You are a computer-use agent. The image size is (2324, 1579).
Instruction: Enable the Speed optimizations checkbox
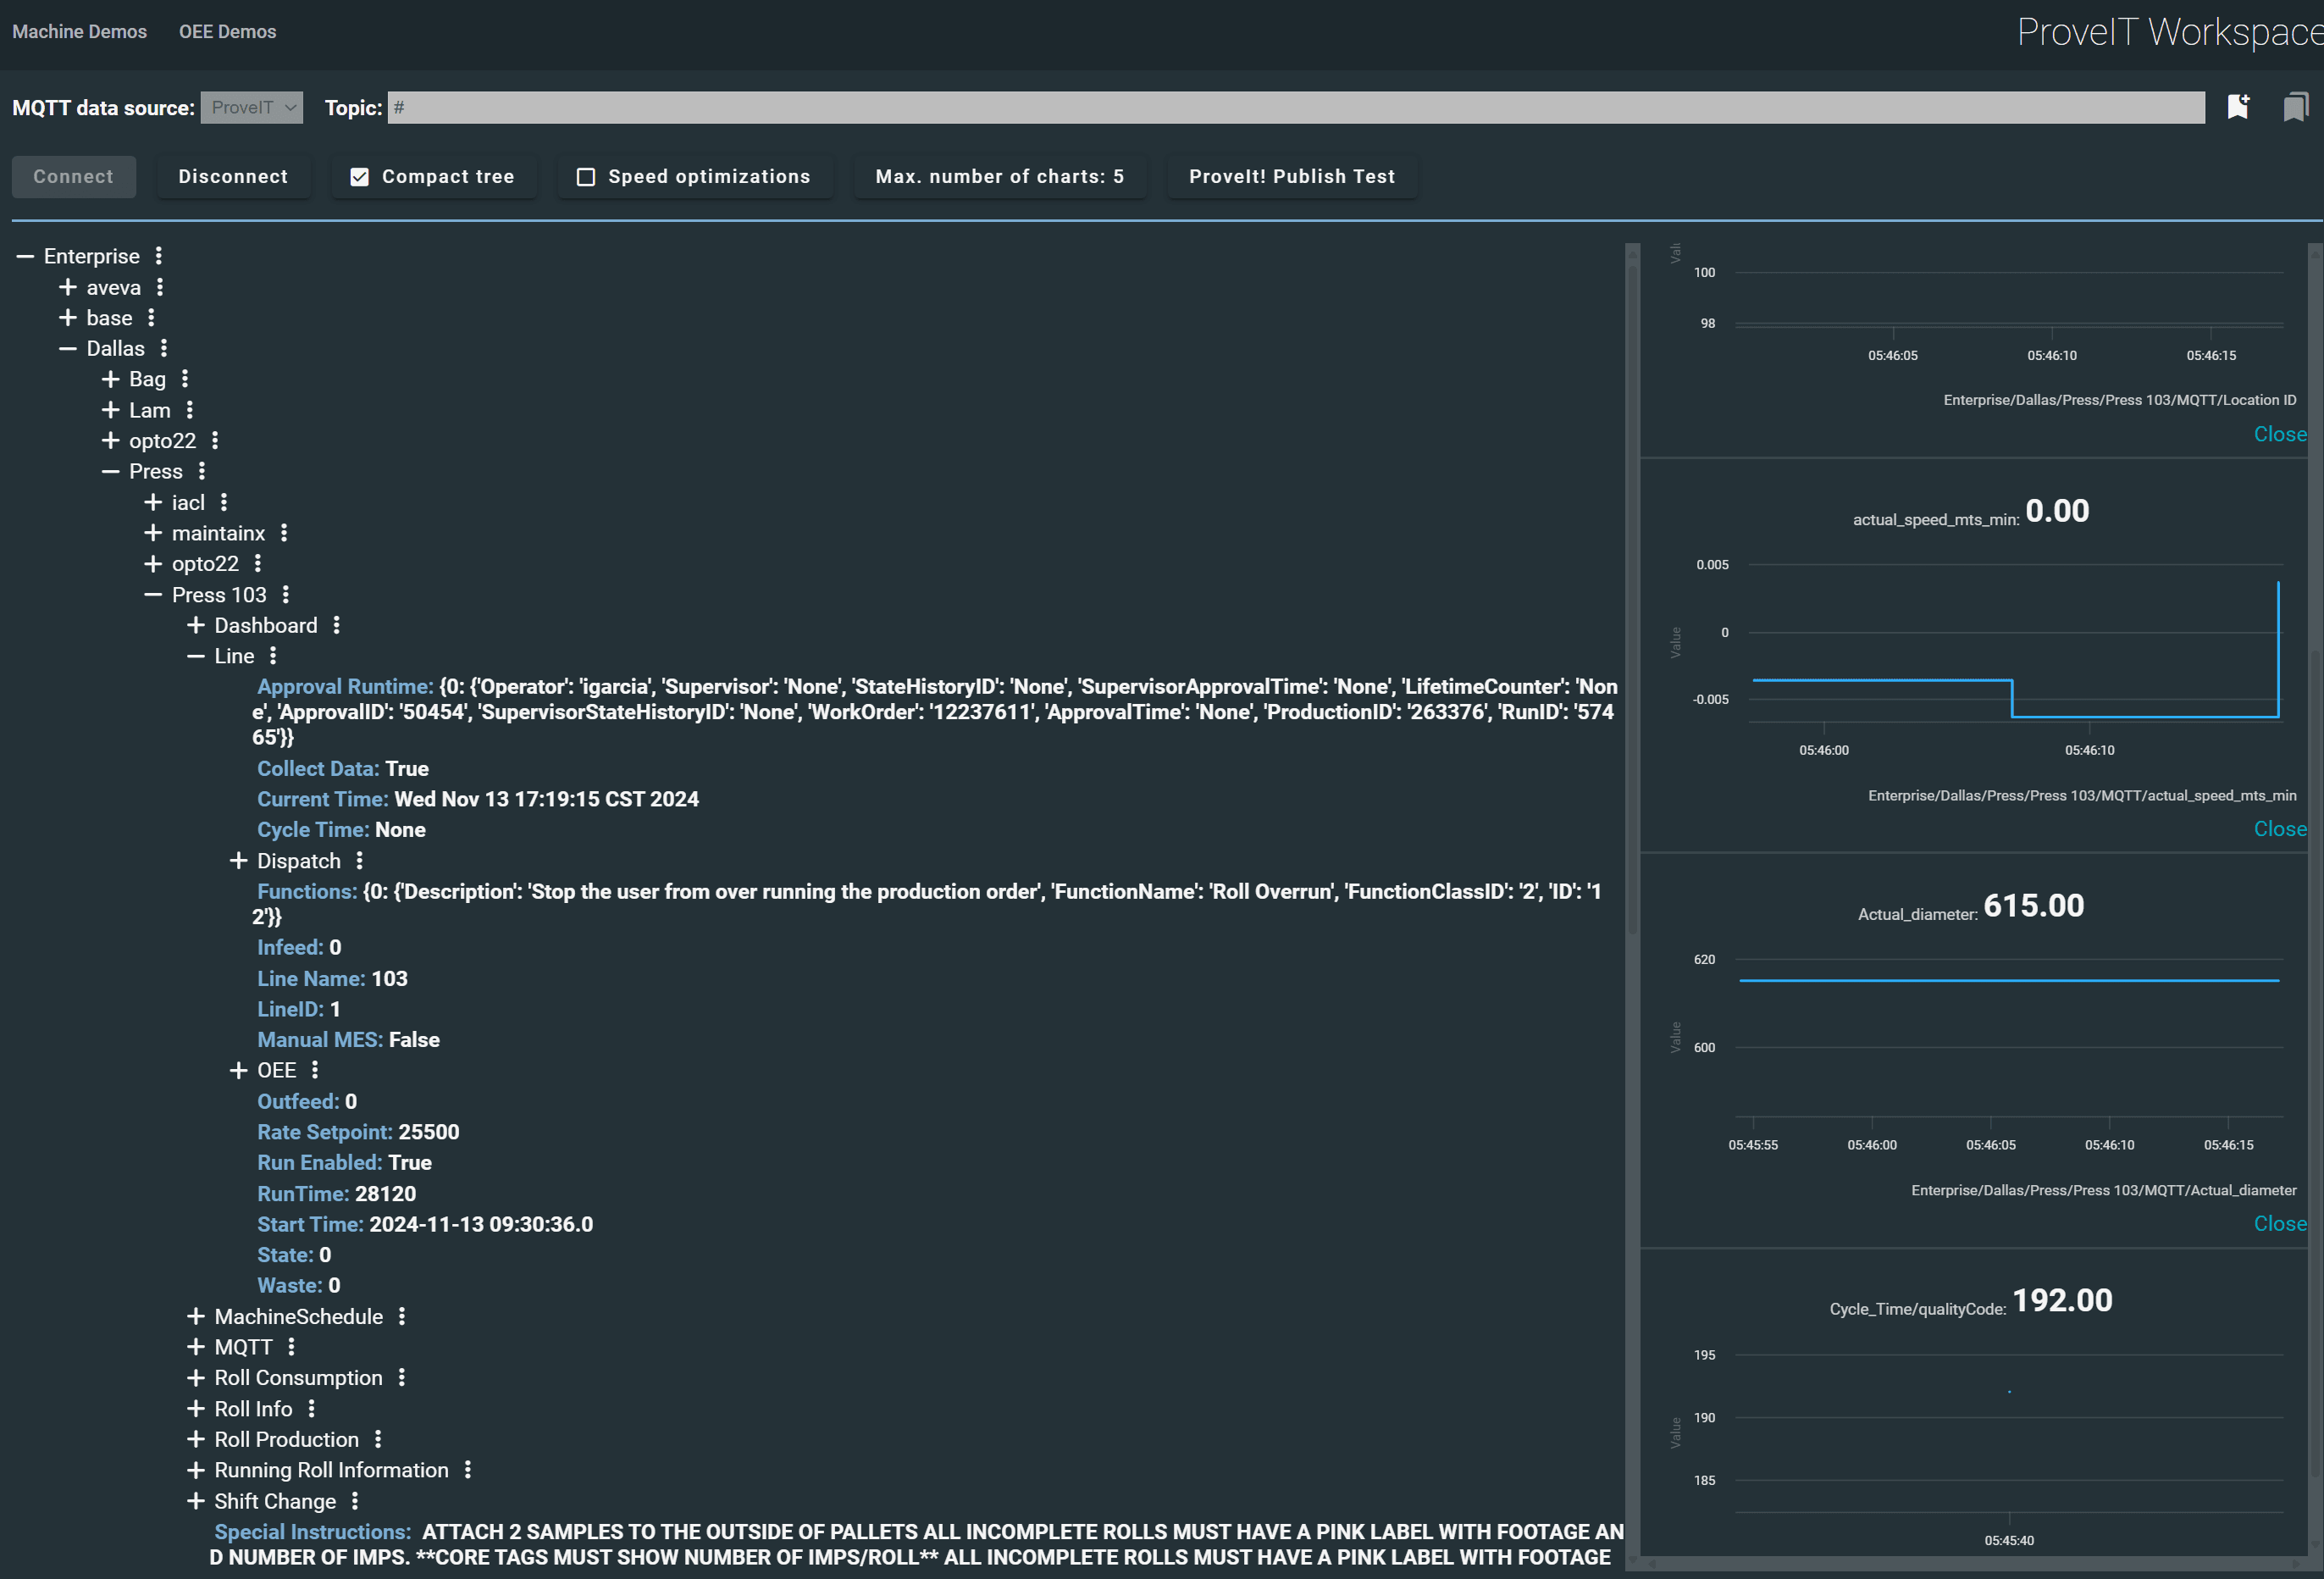(x=586, y=177)
